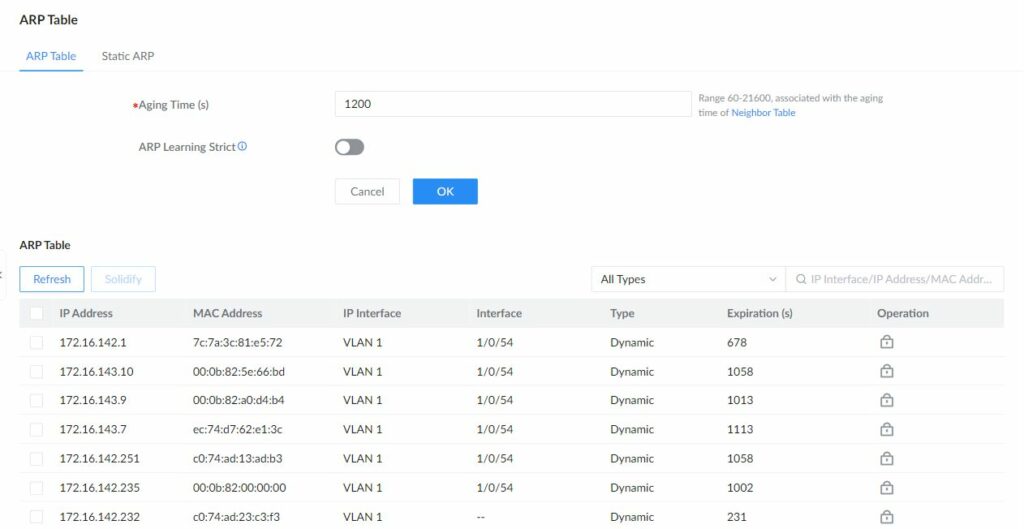Screen dimensions: 1024x529
Task: Click the search magnifier icon
Action: (801, 279)
